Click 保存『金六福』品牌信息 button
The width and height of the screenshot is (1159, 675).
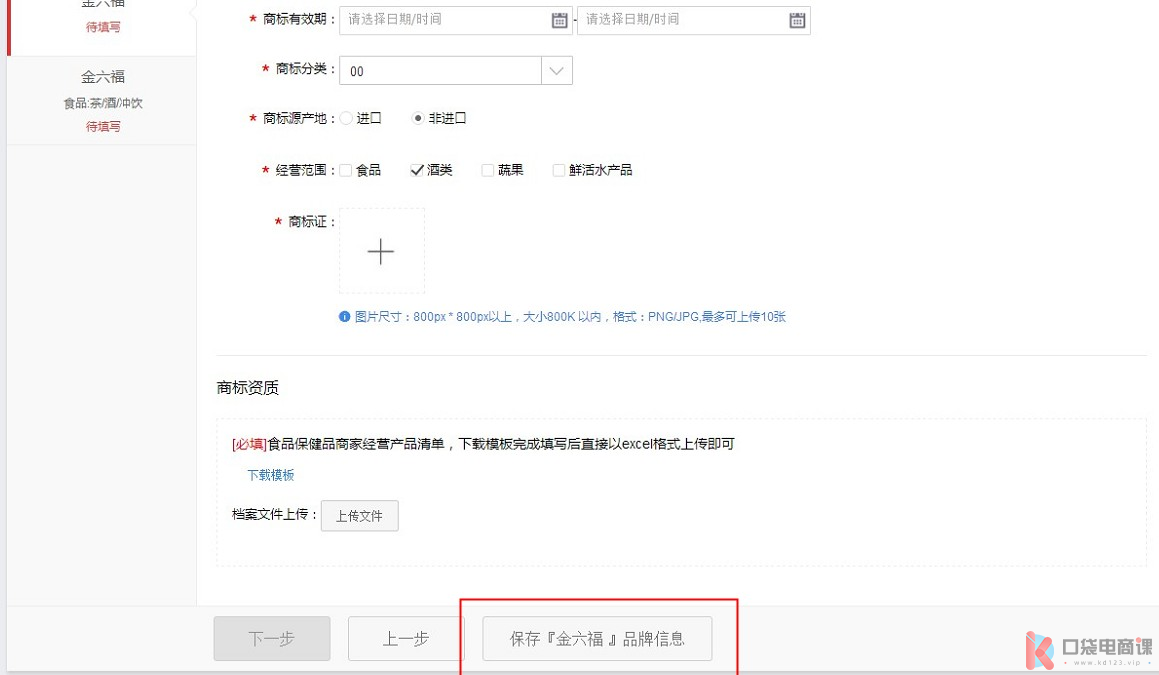[597, 639]
